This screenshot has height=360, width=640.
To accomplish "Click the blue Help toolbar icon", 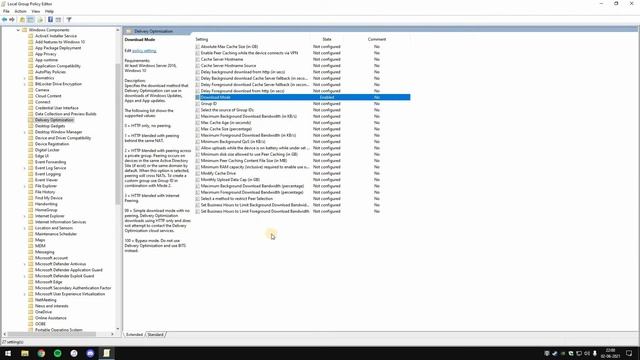I will [50, 20].
